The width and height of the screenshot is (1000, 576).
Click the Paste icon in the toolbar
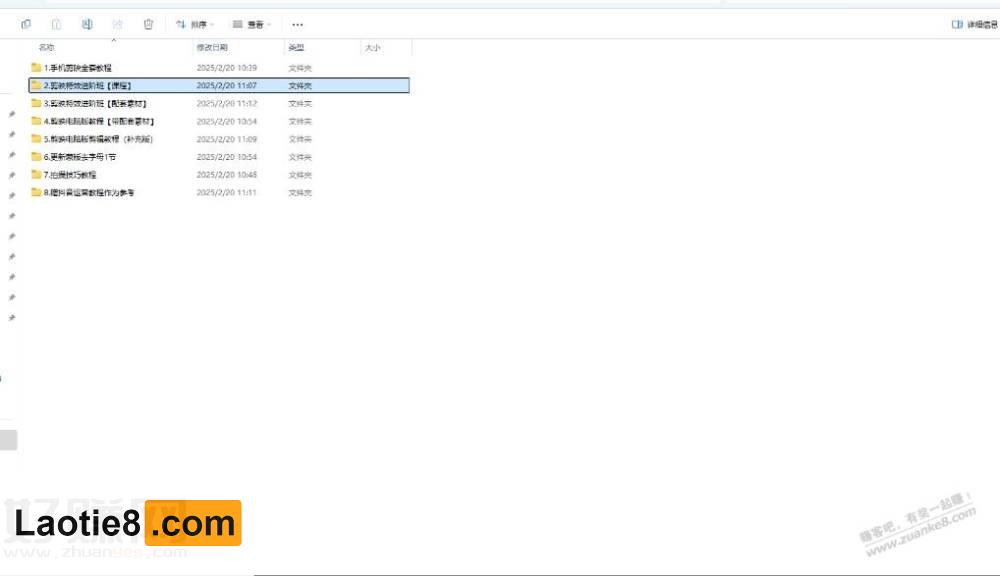pyautogui.click(x=57, y=24)
